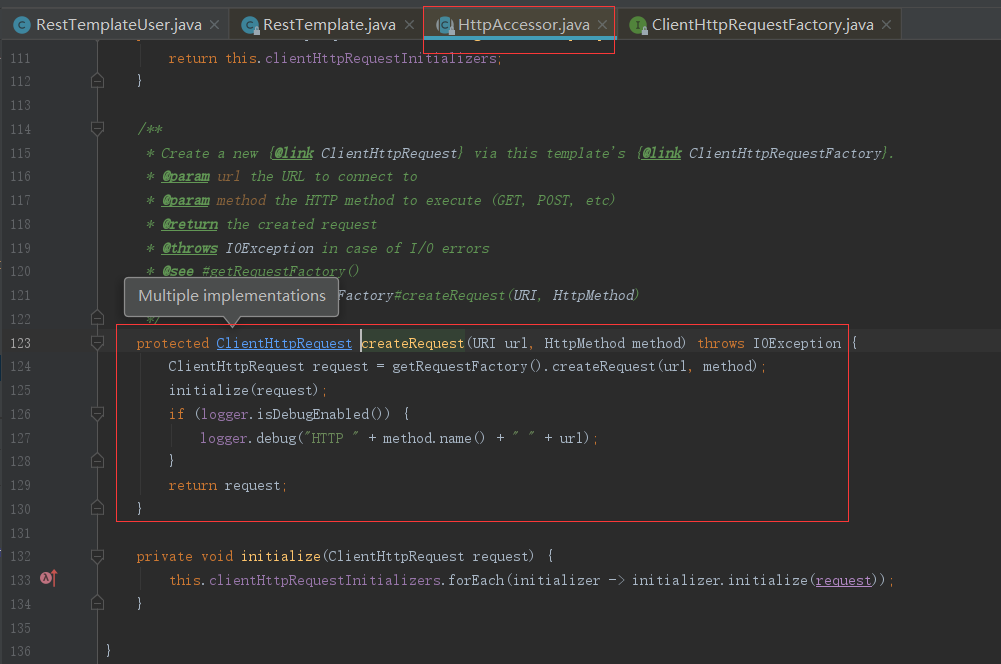Click the "HTTP " string literal on line 127
Image resolution: width=1001 pixels, height=664 pixels.
(x=332, y=438)
